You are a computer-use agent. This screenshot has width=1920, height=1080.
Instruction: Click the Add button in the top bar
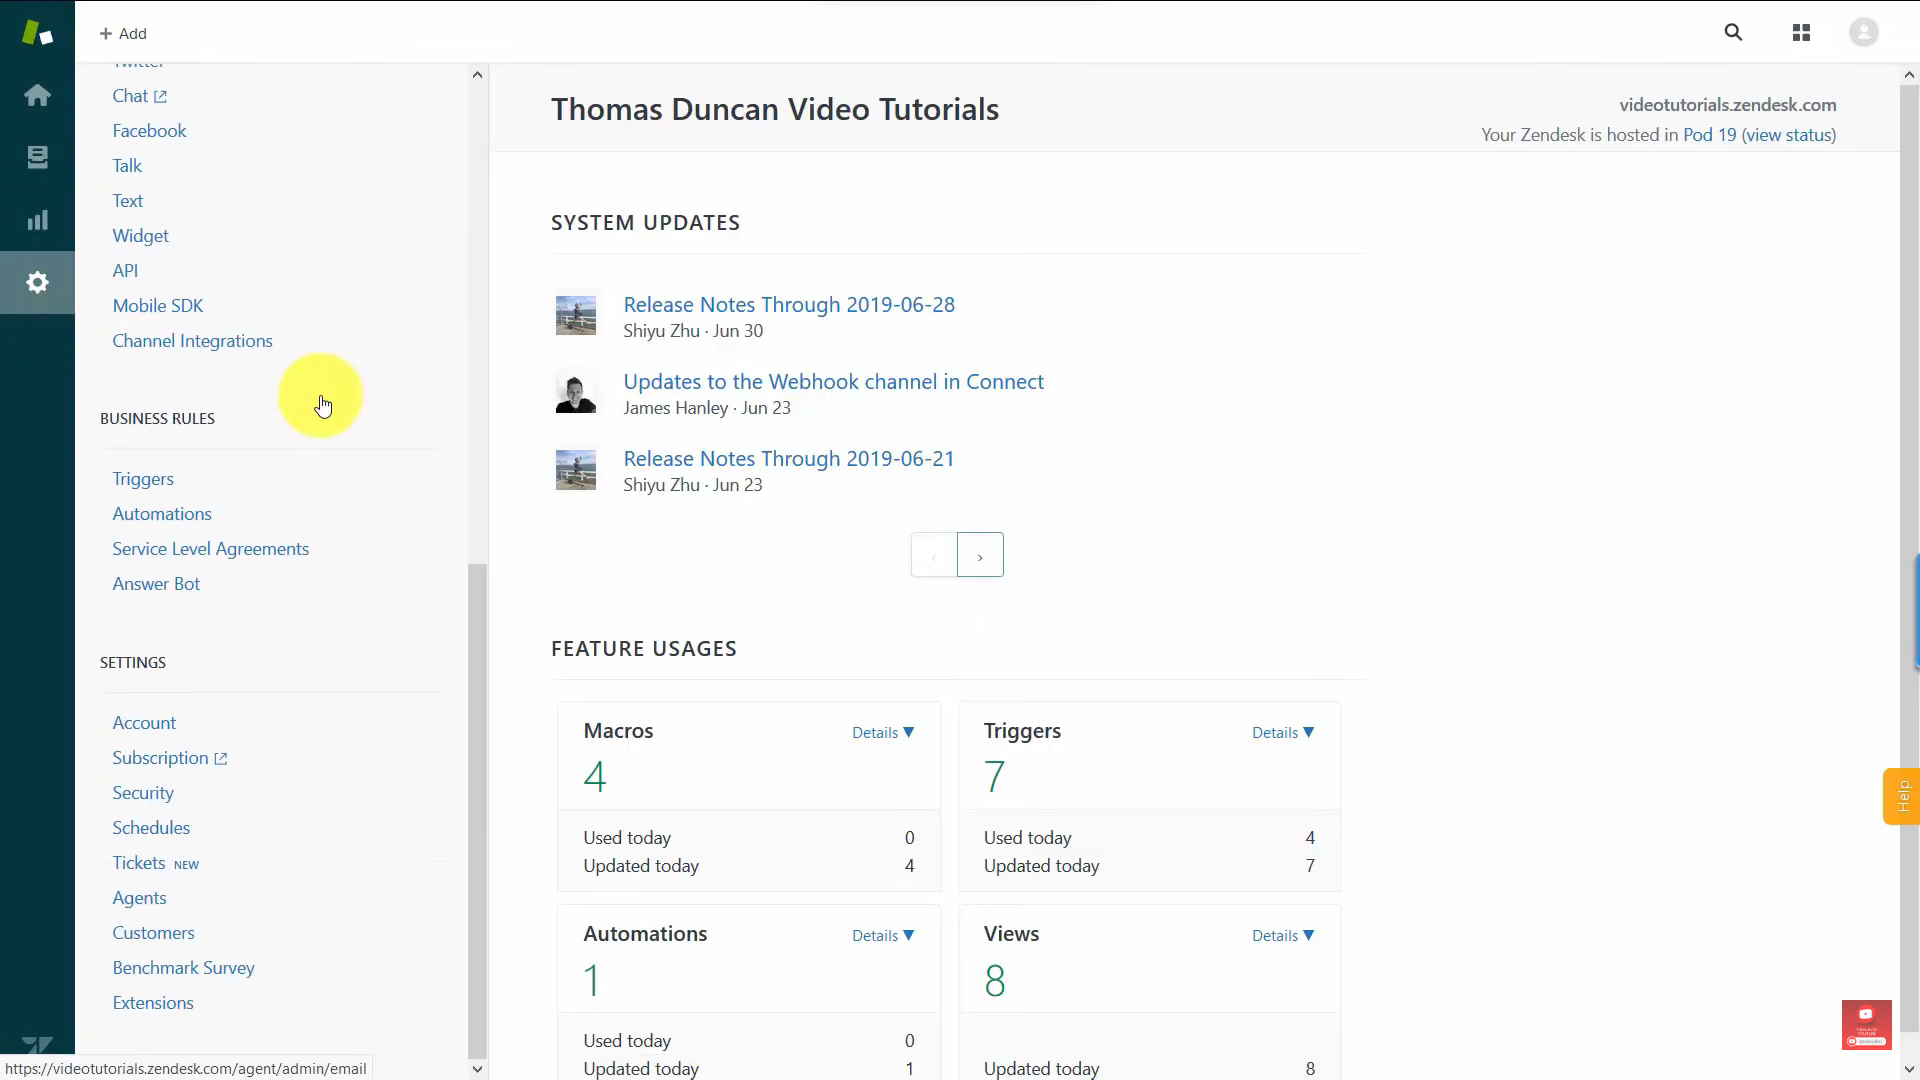(x=123, y=33)
